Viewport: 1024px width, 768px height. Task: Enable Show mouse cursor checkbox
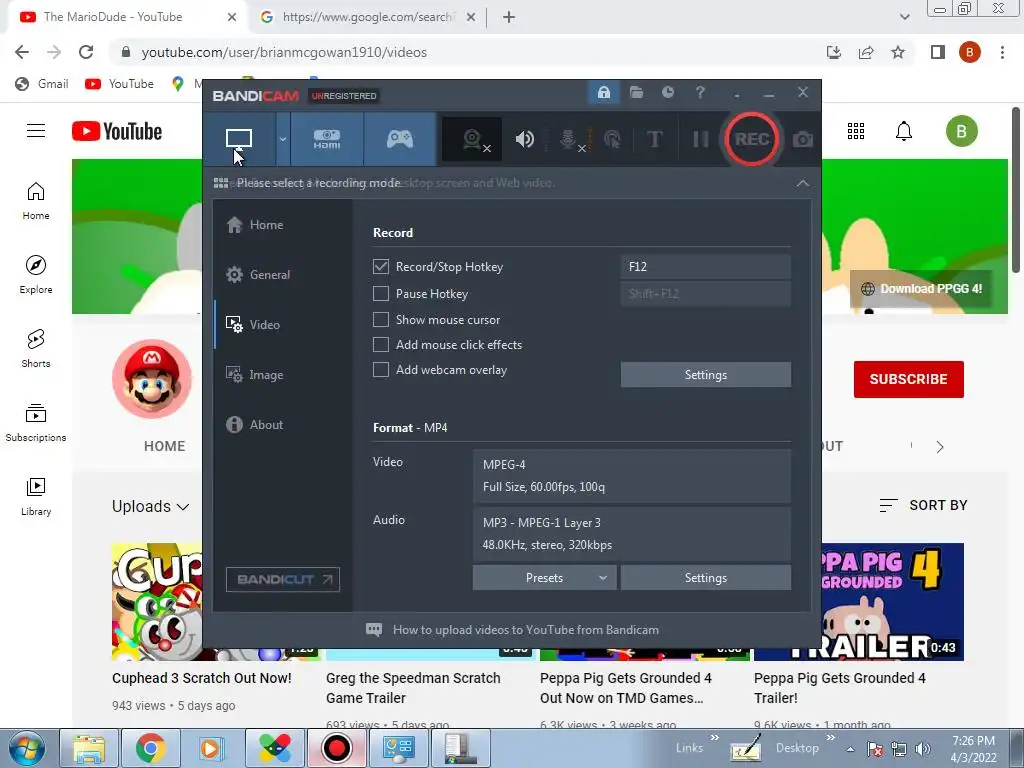click(x=381, y=319)
